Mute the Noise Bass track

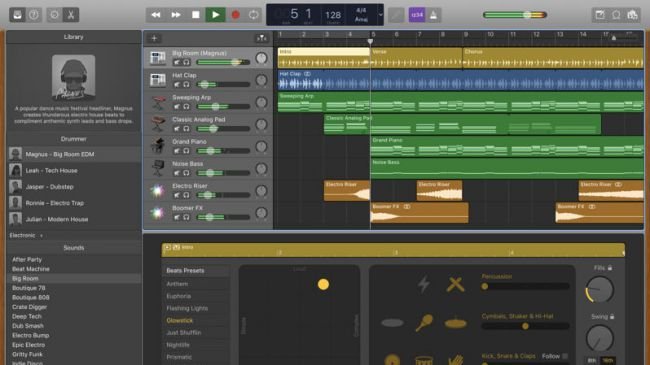coord(177,173)
